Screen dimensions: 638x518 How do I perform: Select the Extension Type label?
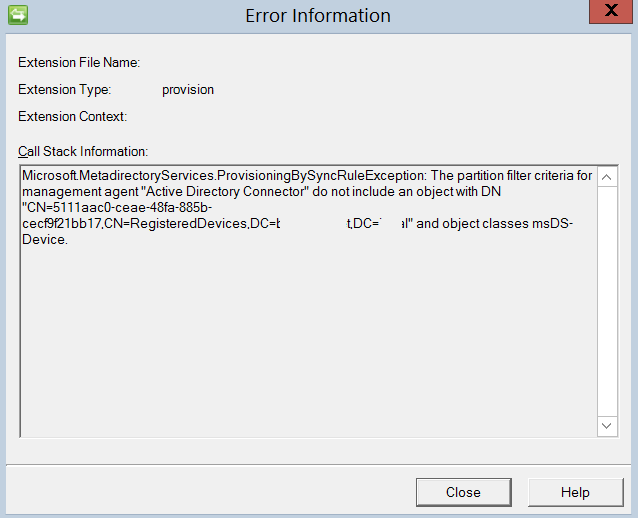coord(64,90)
